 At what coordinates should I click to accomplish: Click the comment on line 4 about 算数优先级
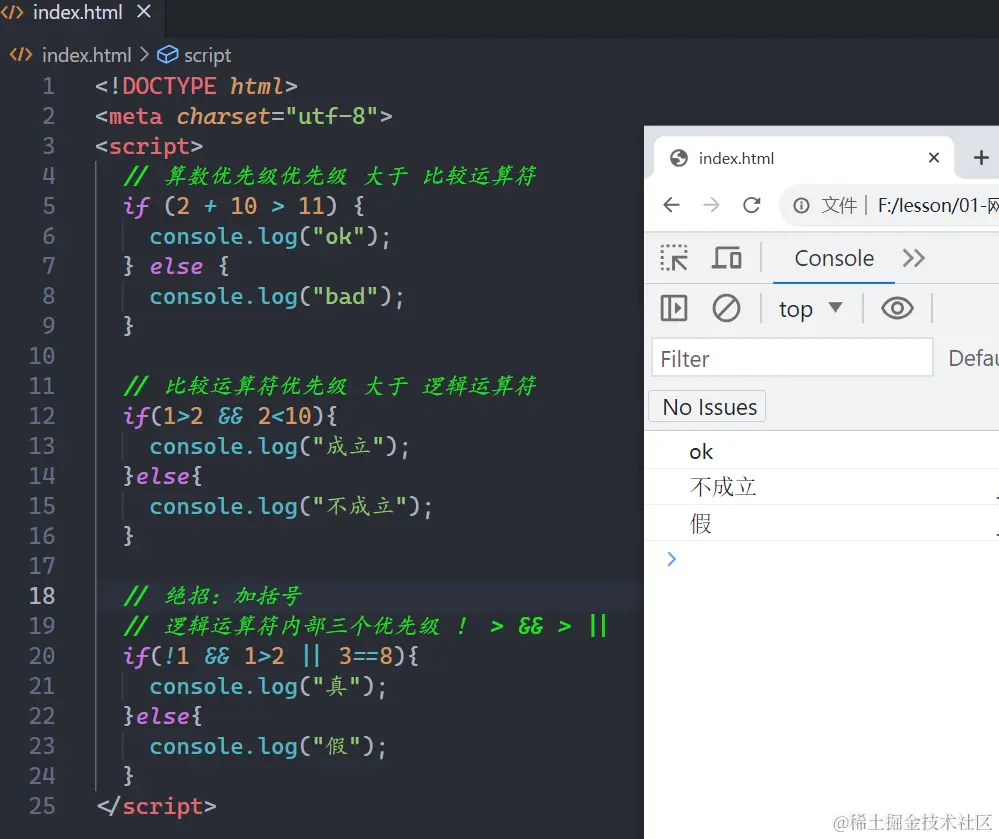[330, 176]
